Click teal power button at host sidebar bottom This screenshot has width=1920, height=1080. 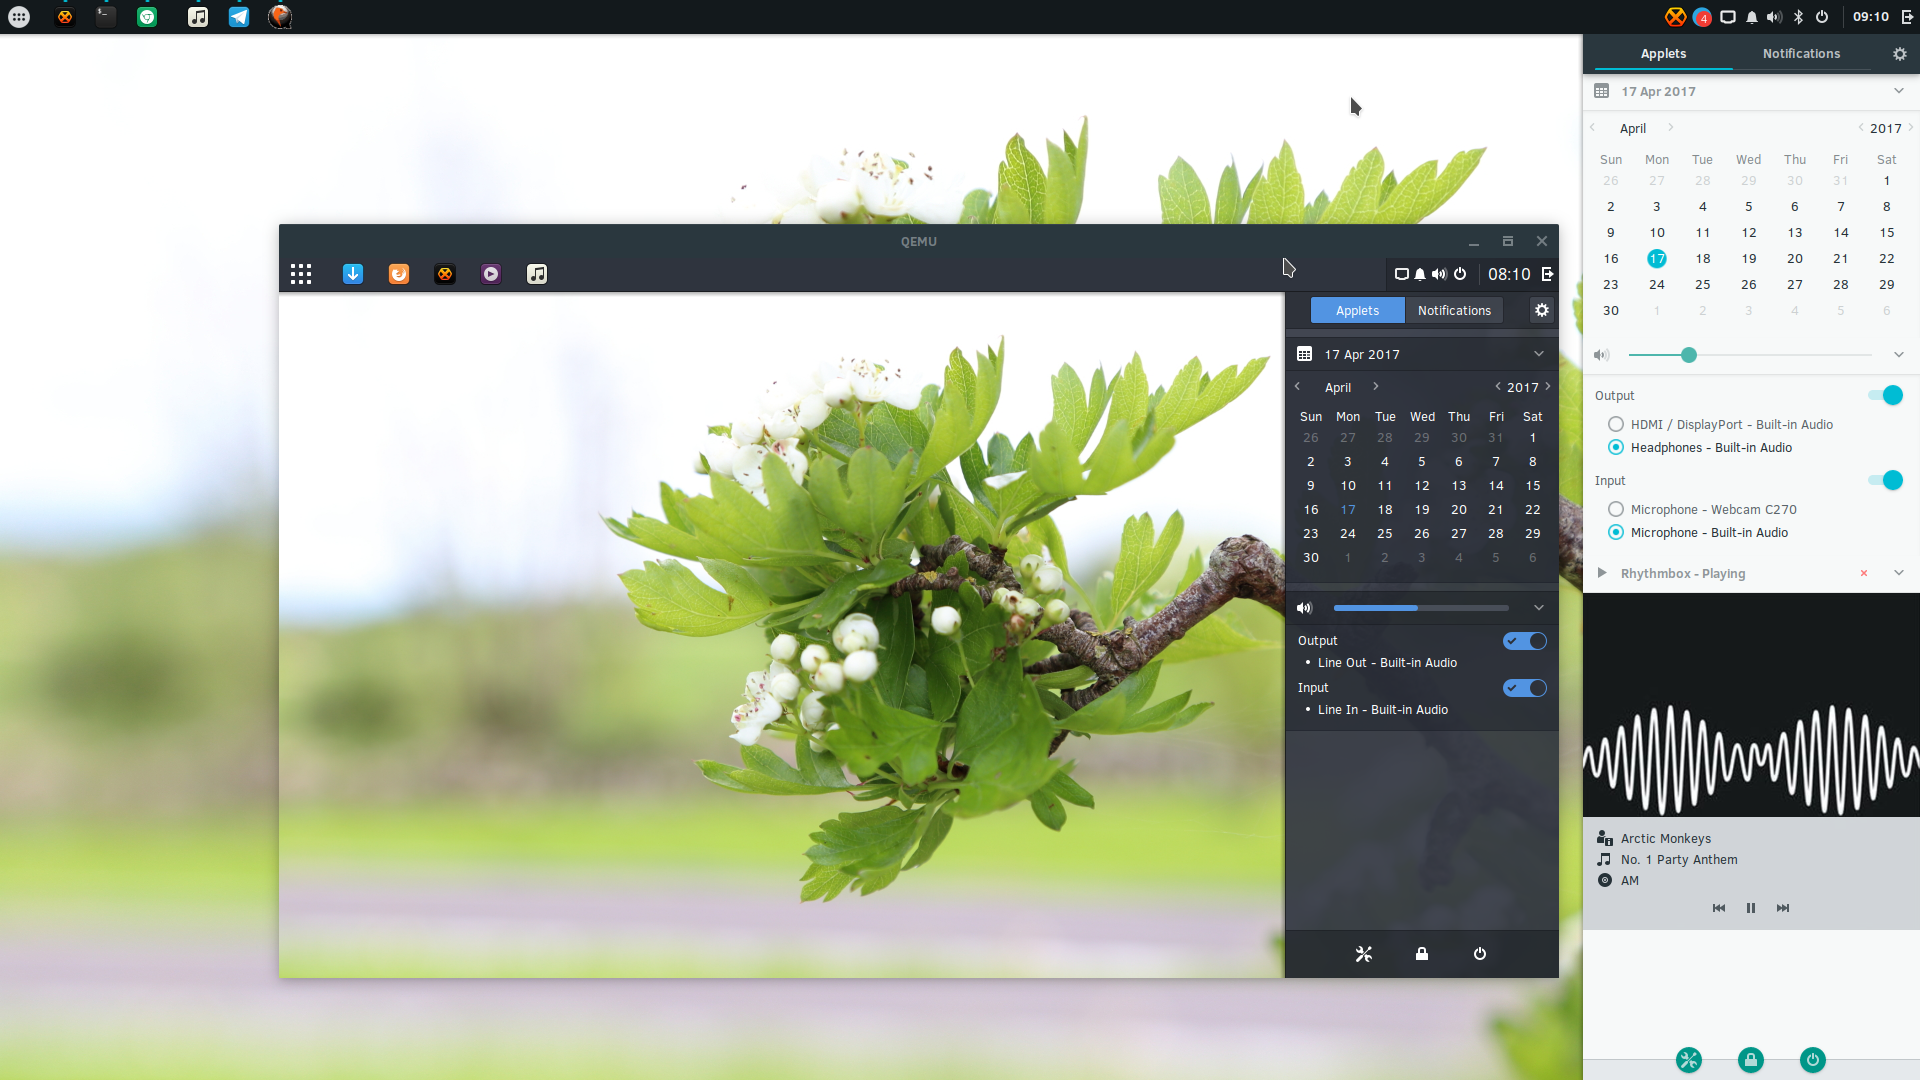pyautogui.click(x=1813, y=1060)
